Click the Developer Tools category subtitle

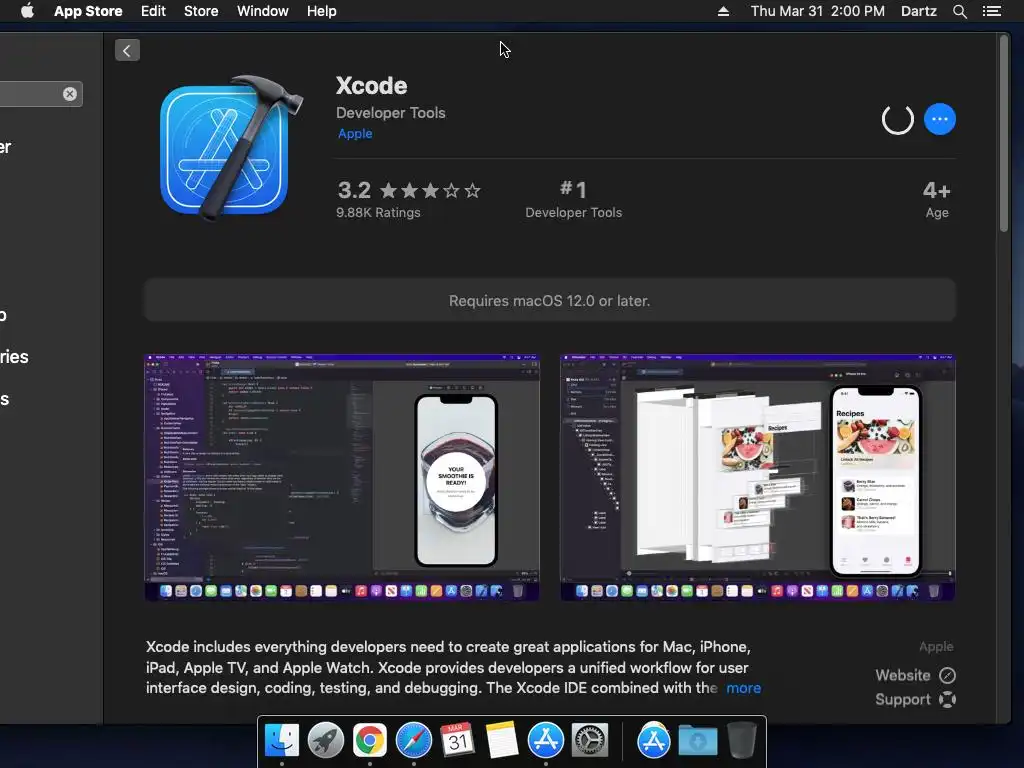pyautogui.click(x=391, y=113)
